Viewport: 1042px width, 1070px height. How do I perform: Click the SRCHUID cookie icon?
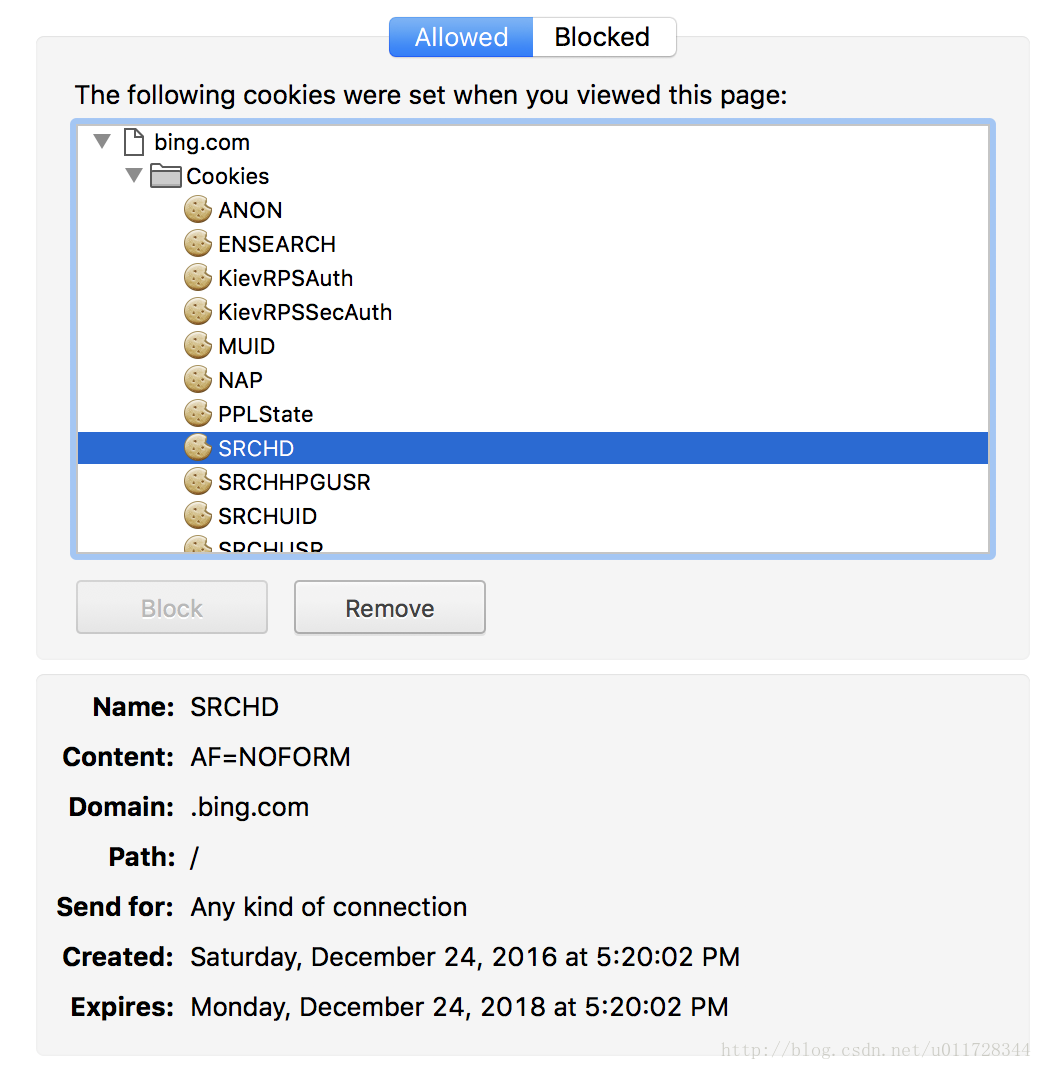(x=198, y=516)
